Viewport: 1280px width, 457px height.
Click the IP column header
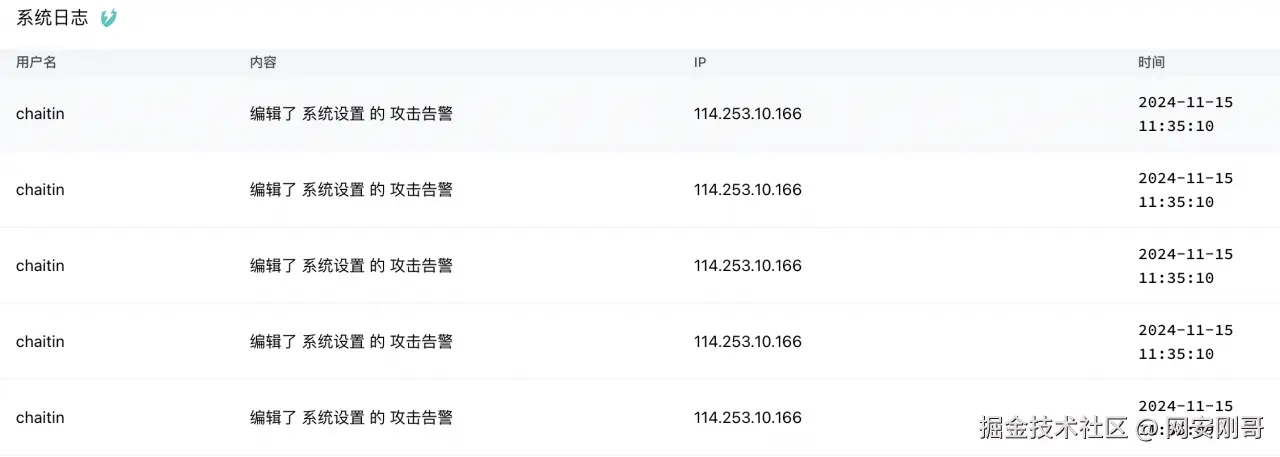tap(700, 62)
